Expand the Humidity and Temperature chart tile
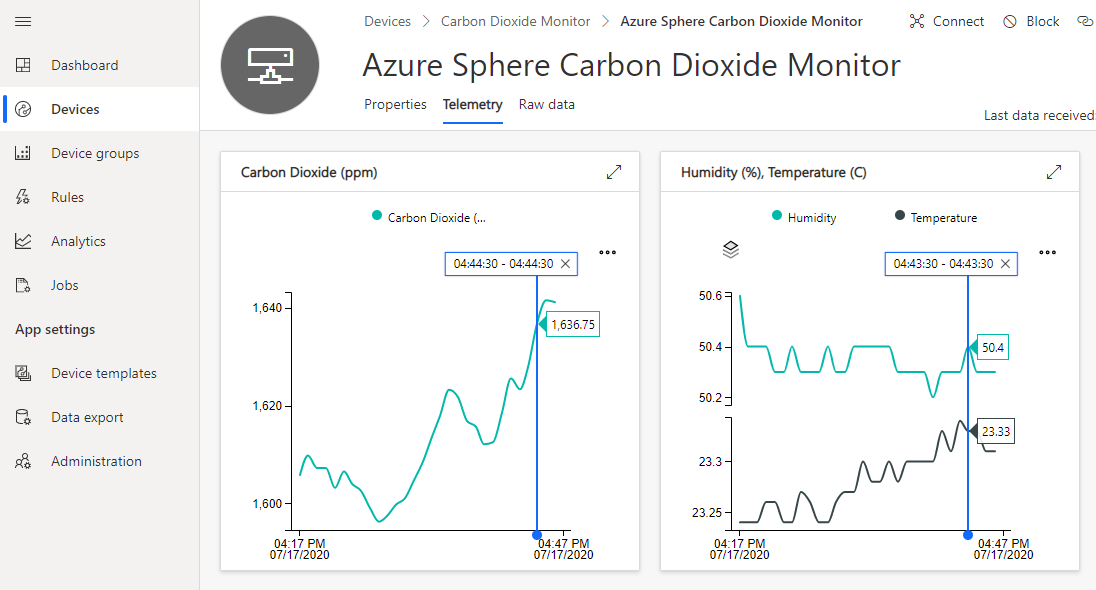Image resolution: width=1096 pixels, height=590 pixels. (x=1054, y=172)
